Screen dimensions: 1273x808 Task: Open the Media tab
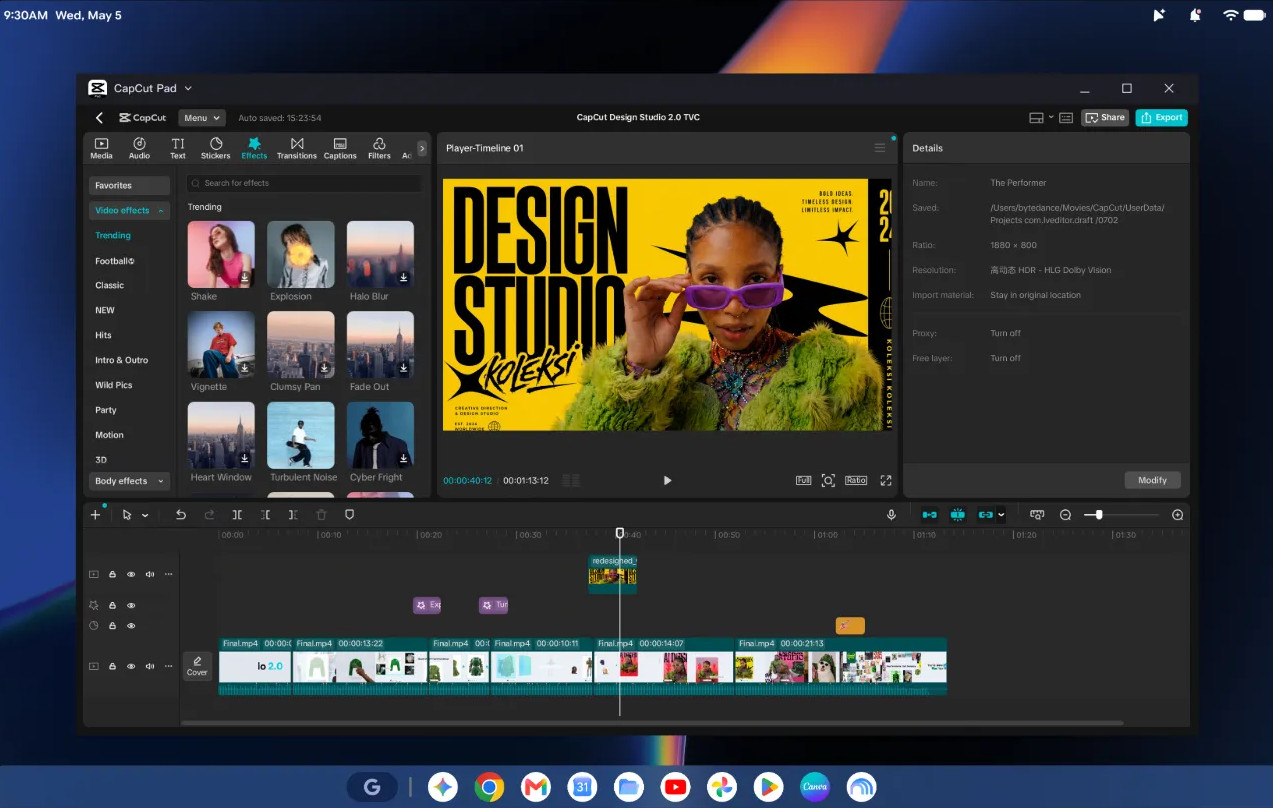point(101,148)
